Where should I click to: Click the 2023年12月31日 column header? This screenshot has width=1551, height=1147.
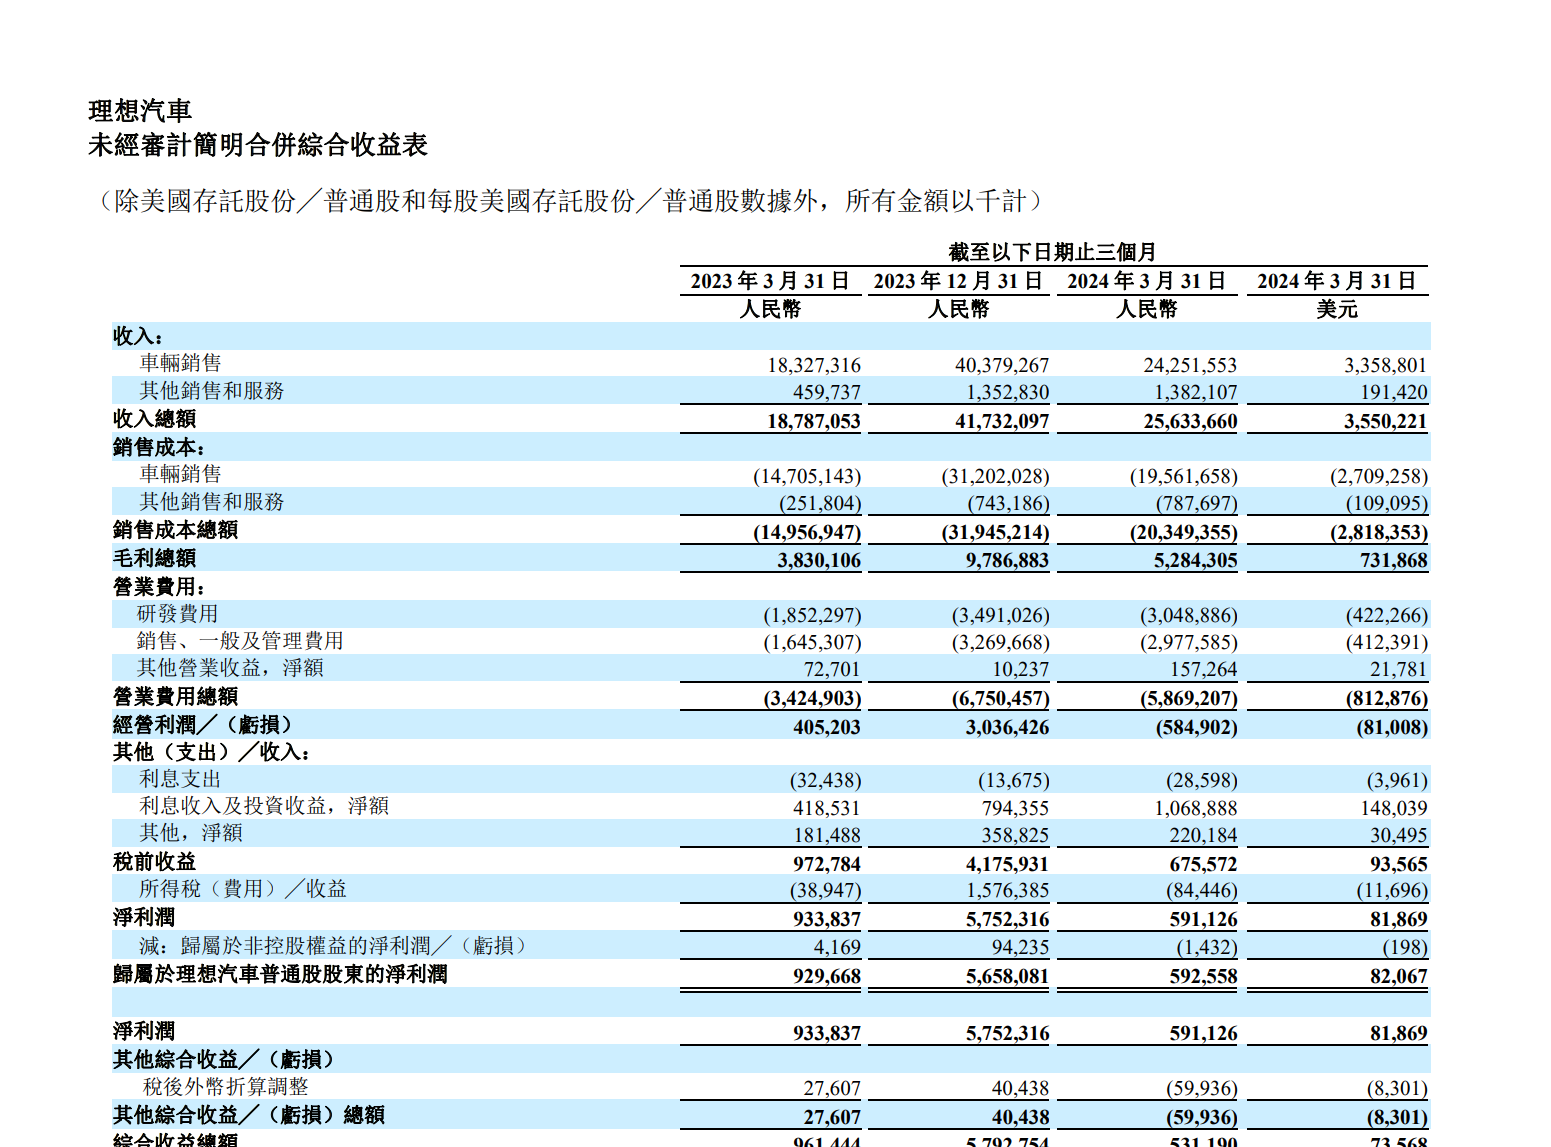[958, 281]
